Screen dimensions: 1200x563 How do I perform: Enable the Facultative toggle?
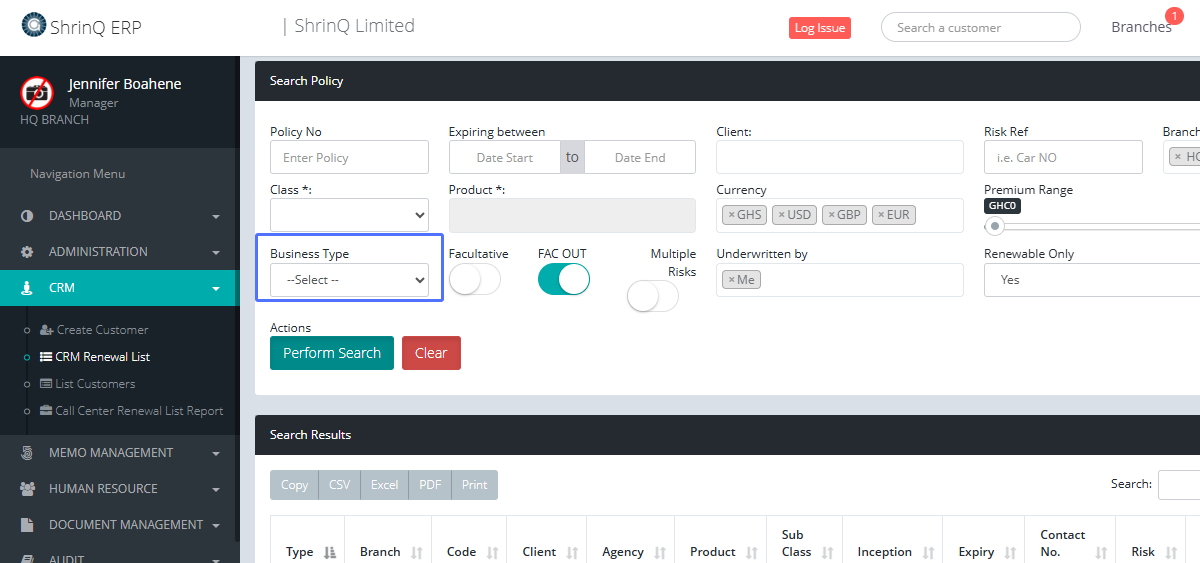click(x=474, y=280)
